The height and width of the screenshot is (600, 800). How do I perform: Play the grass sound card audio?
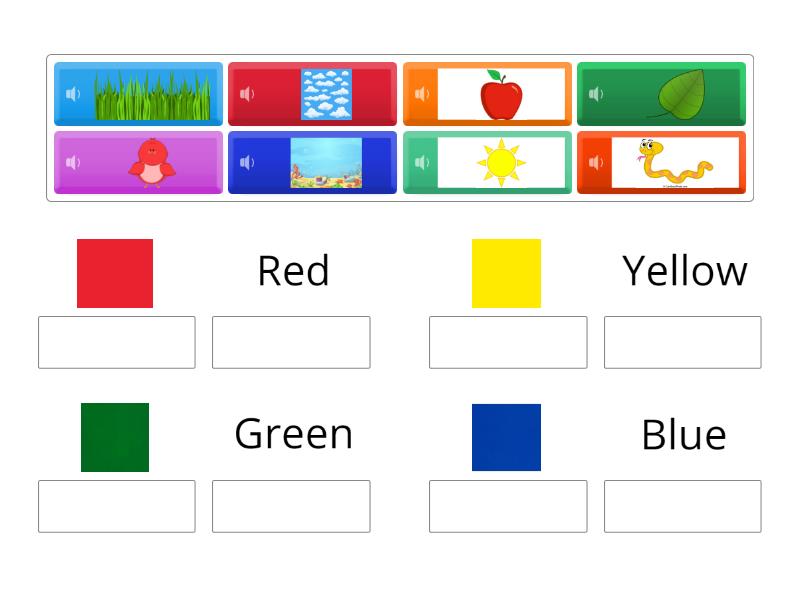(70, 94)
